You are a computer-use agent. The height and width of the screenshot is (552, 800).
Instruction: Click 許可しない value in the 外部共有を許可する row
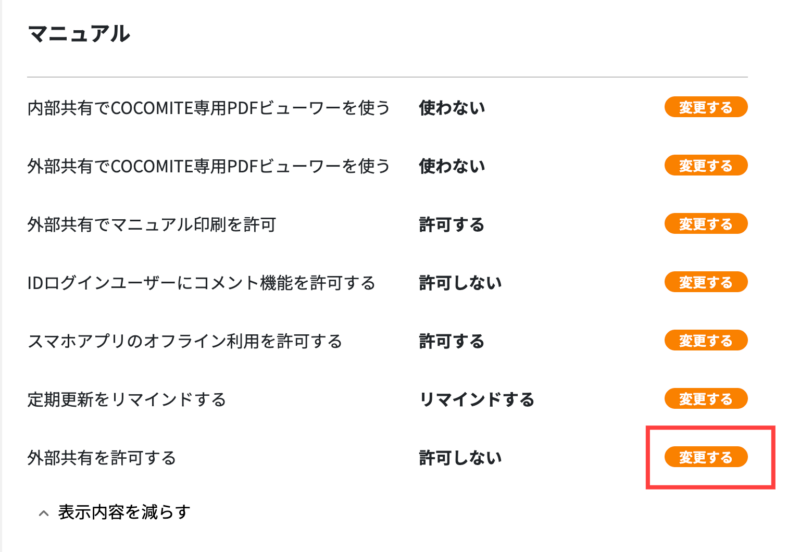click(x=460, y=458)
